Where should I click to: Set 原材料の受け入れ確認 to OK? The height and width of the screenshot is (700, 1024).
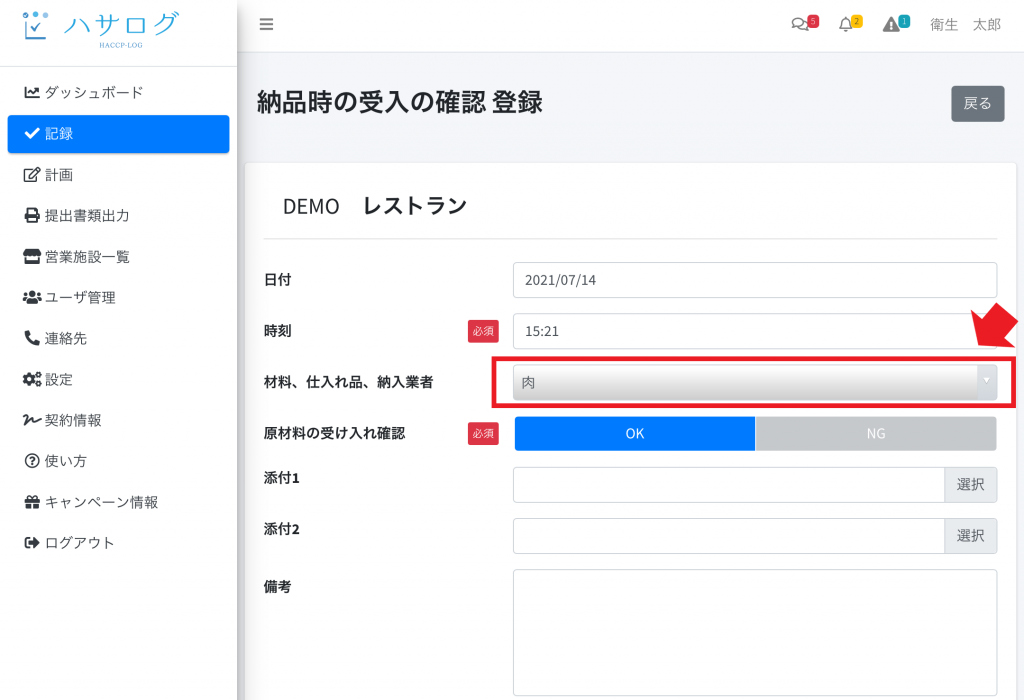(x=635, y=434)
